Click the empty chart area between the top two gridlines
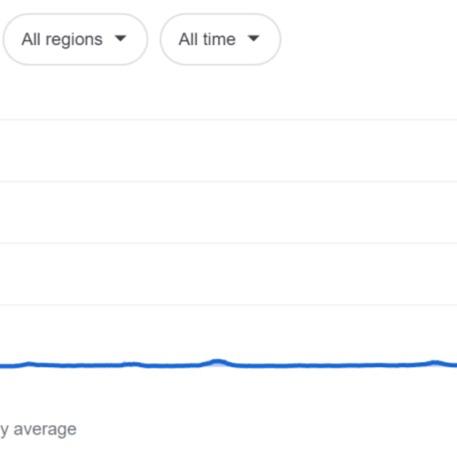The image size is (457, 457). 228,151
